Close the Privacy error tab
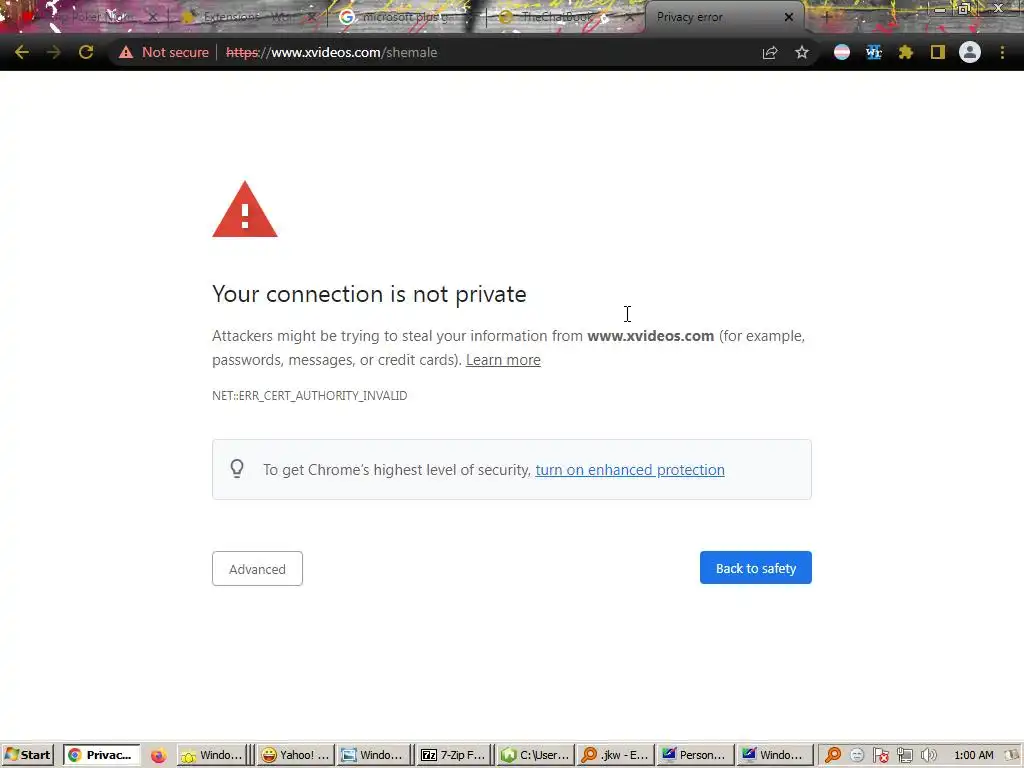Image resolution: width=1024 pixels, height=768 pixels. (x=789, y=17)
